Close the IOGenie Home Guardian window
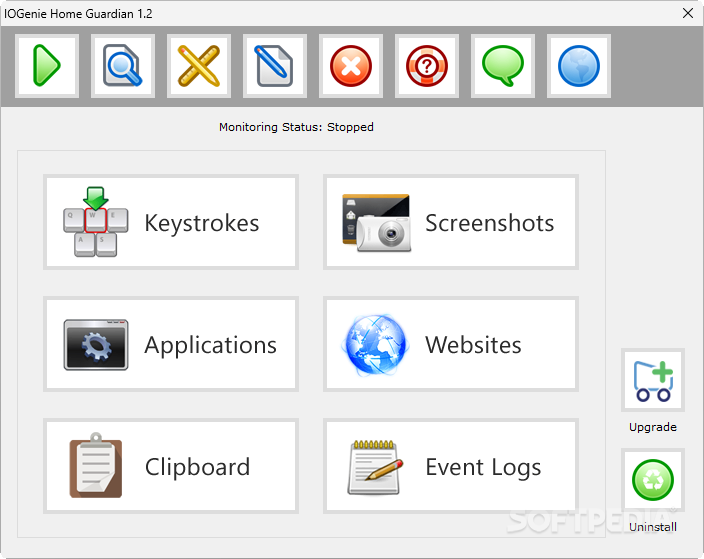 pyautogui.click(x=688, y=13)
